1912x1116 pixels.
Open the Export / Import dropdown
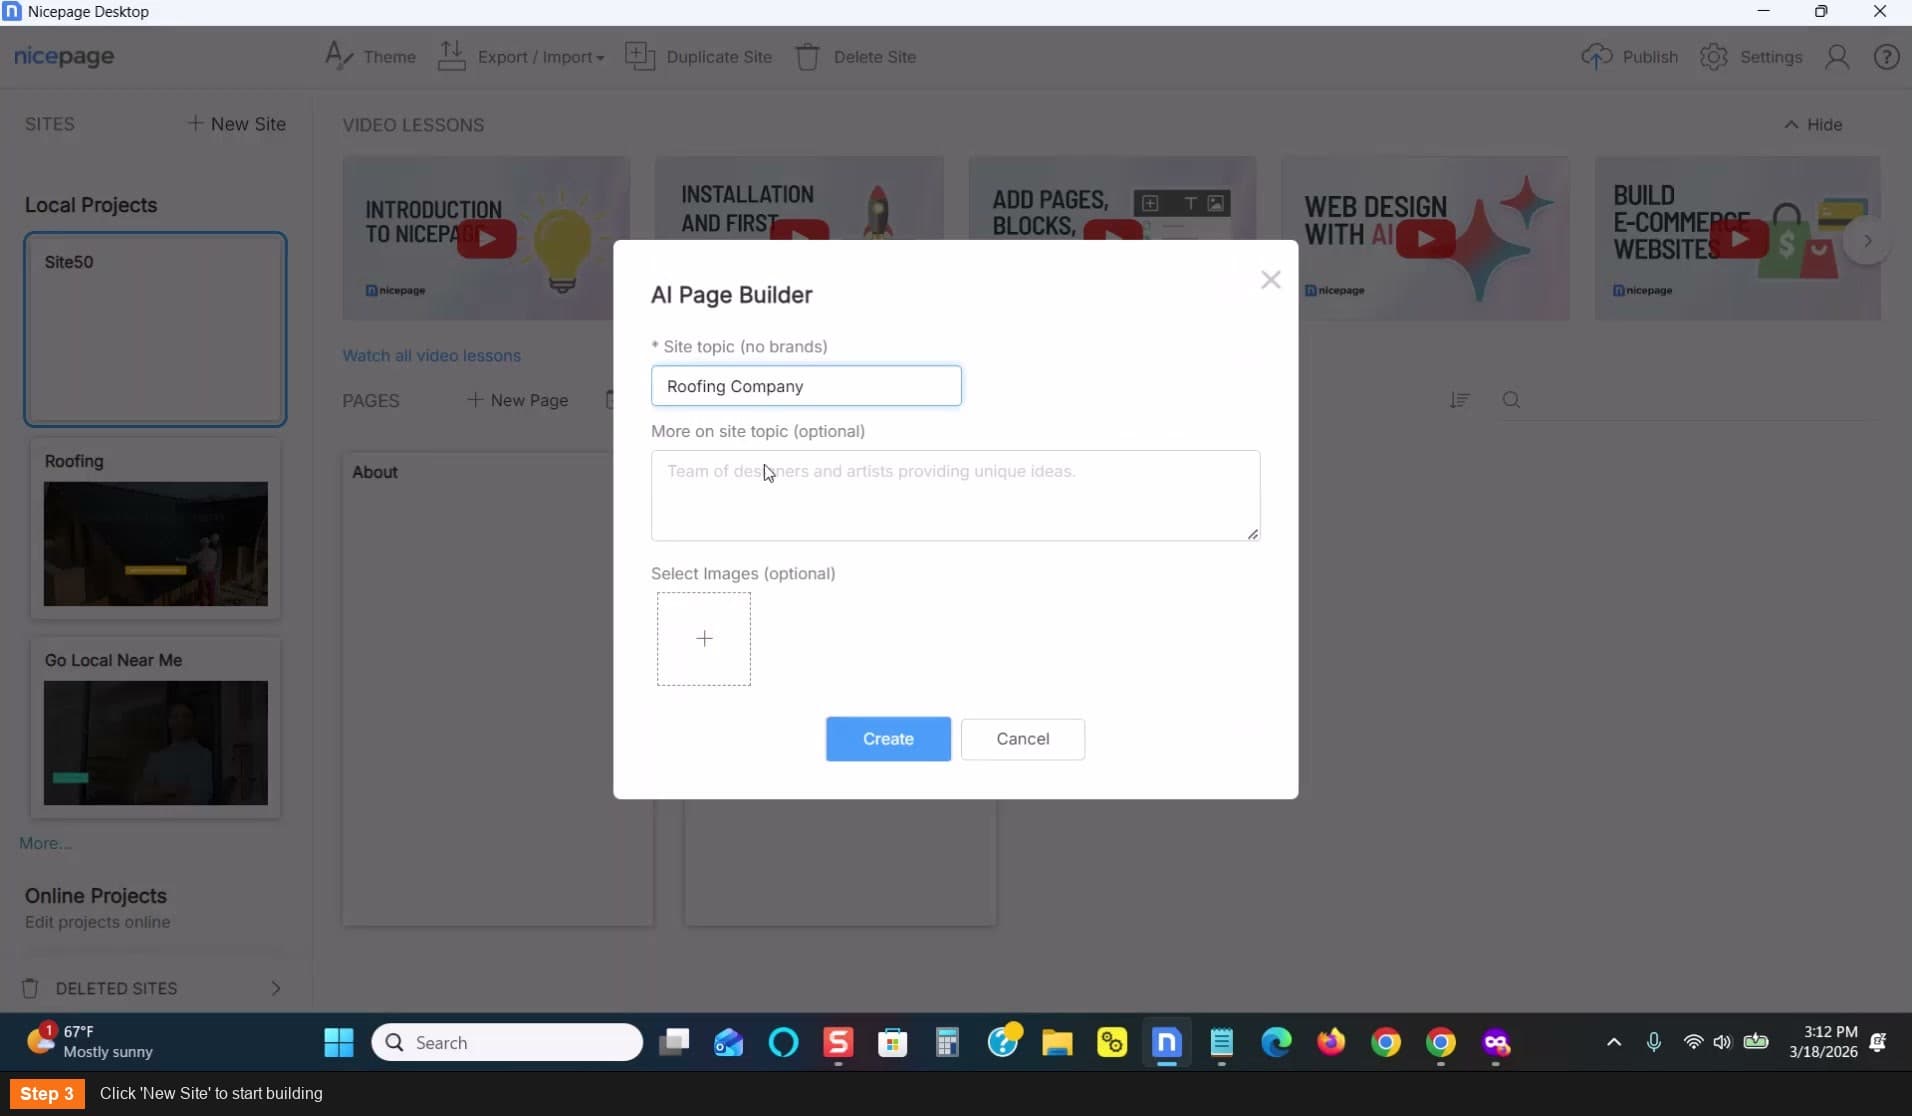coord(521,57)
